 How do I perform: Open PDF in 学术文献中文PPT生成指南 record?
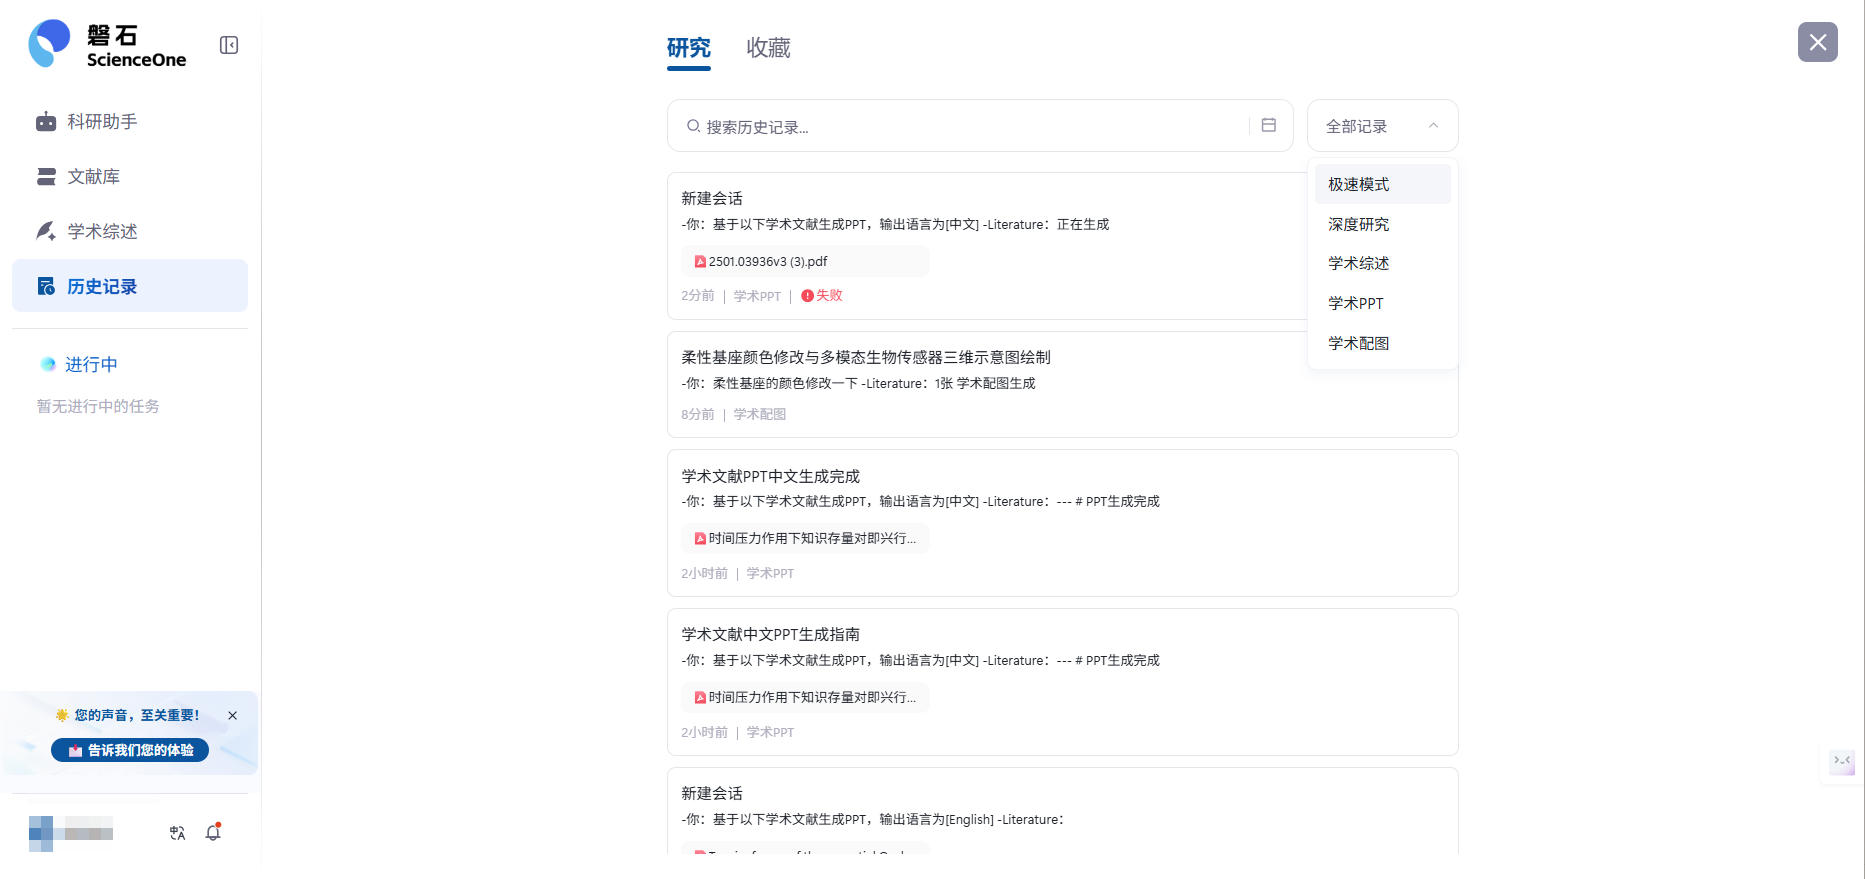point(805,697)
